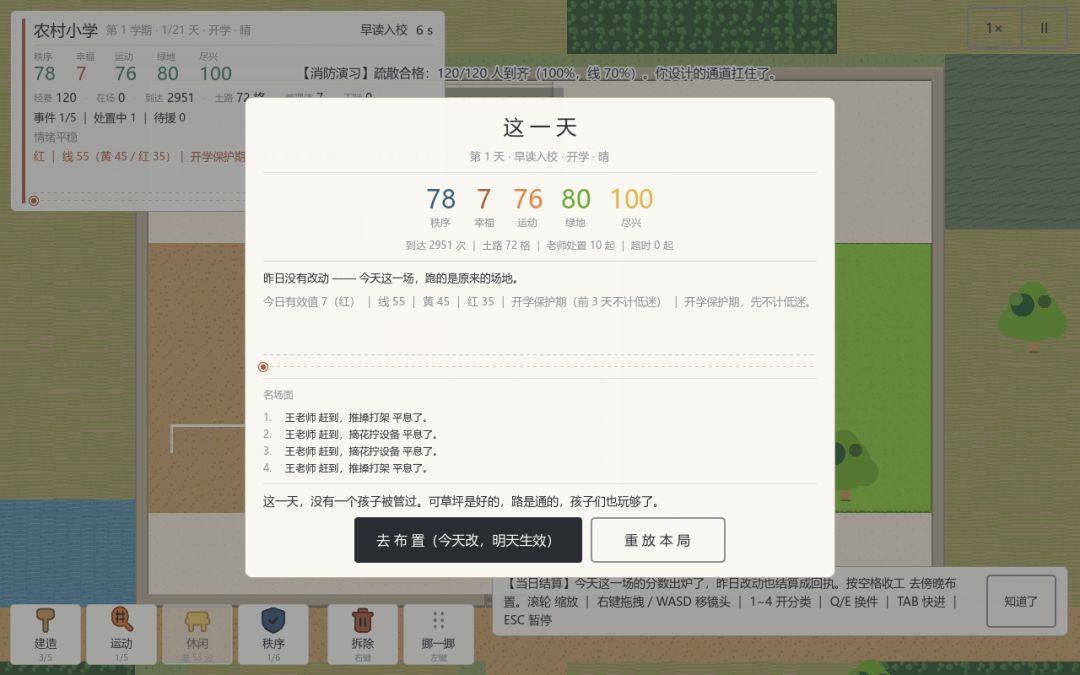This screenshot has width=1080, height=675.
Task: Click the 超时 0 起 stat
Action: click(652, 245)
